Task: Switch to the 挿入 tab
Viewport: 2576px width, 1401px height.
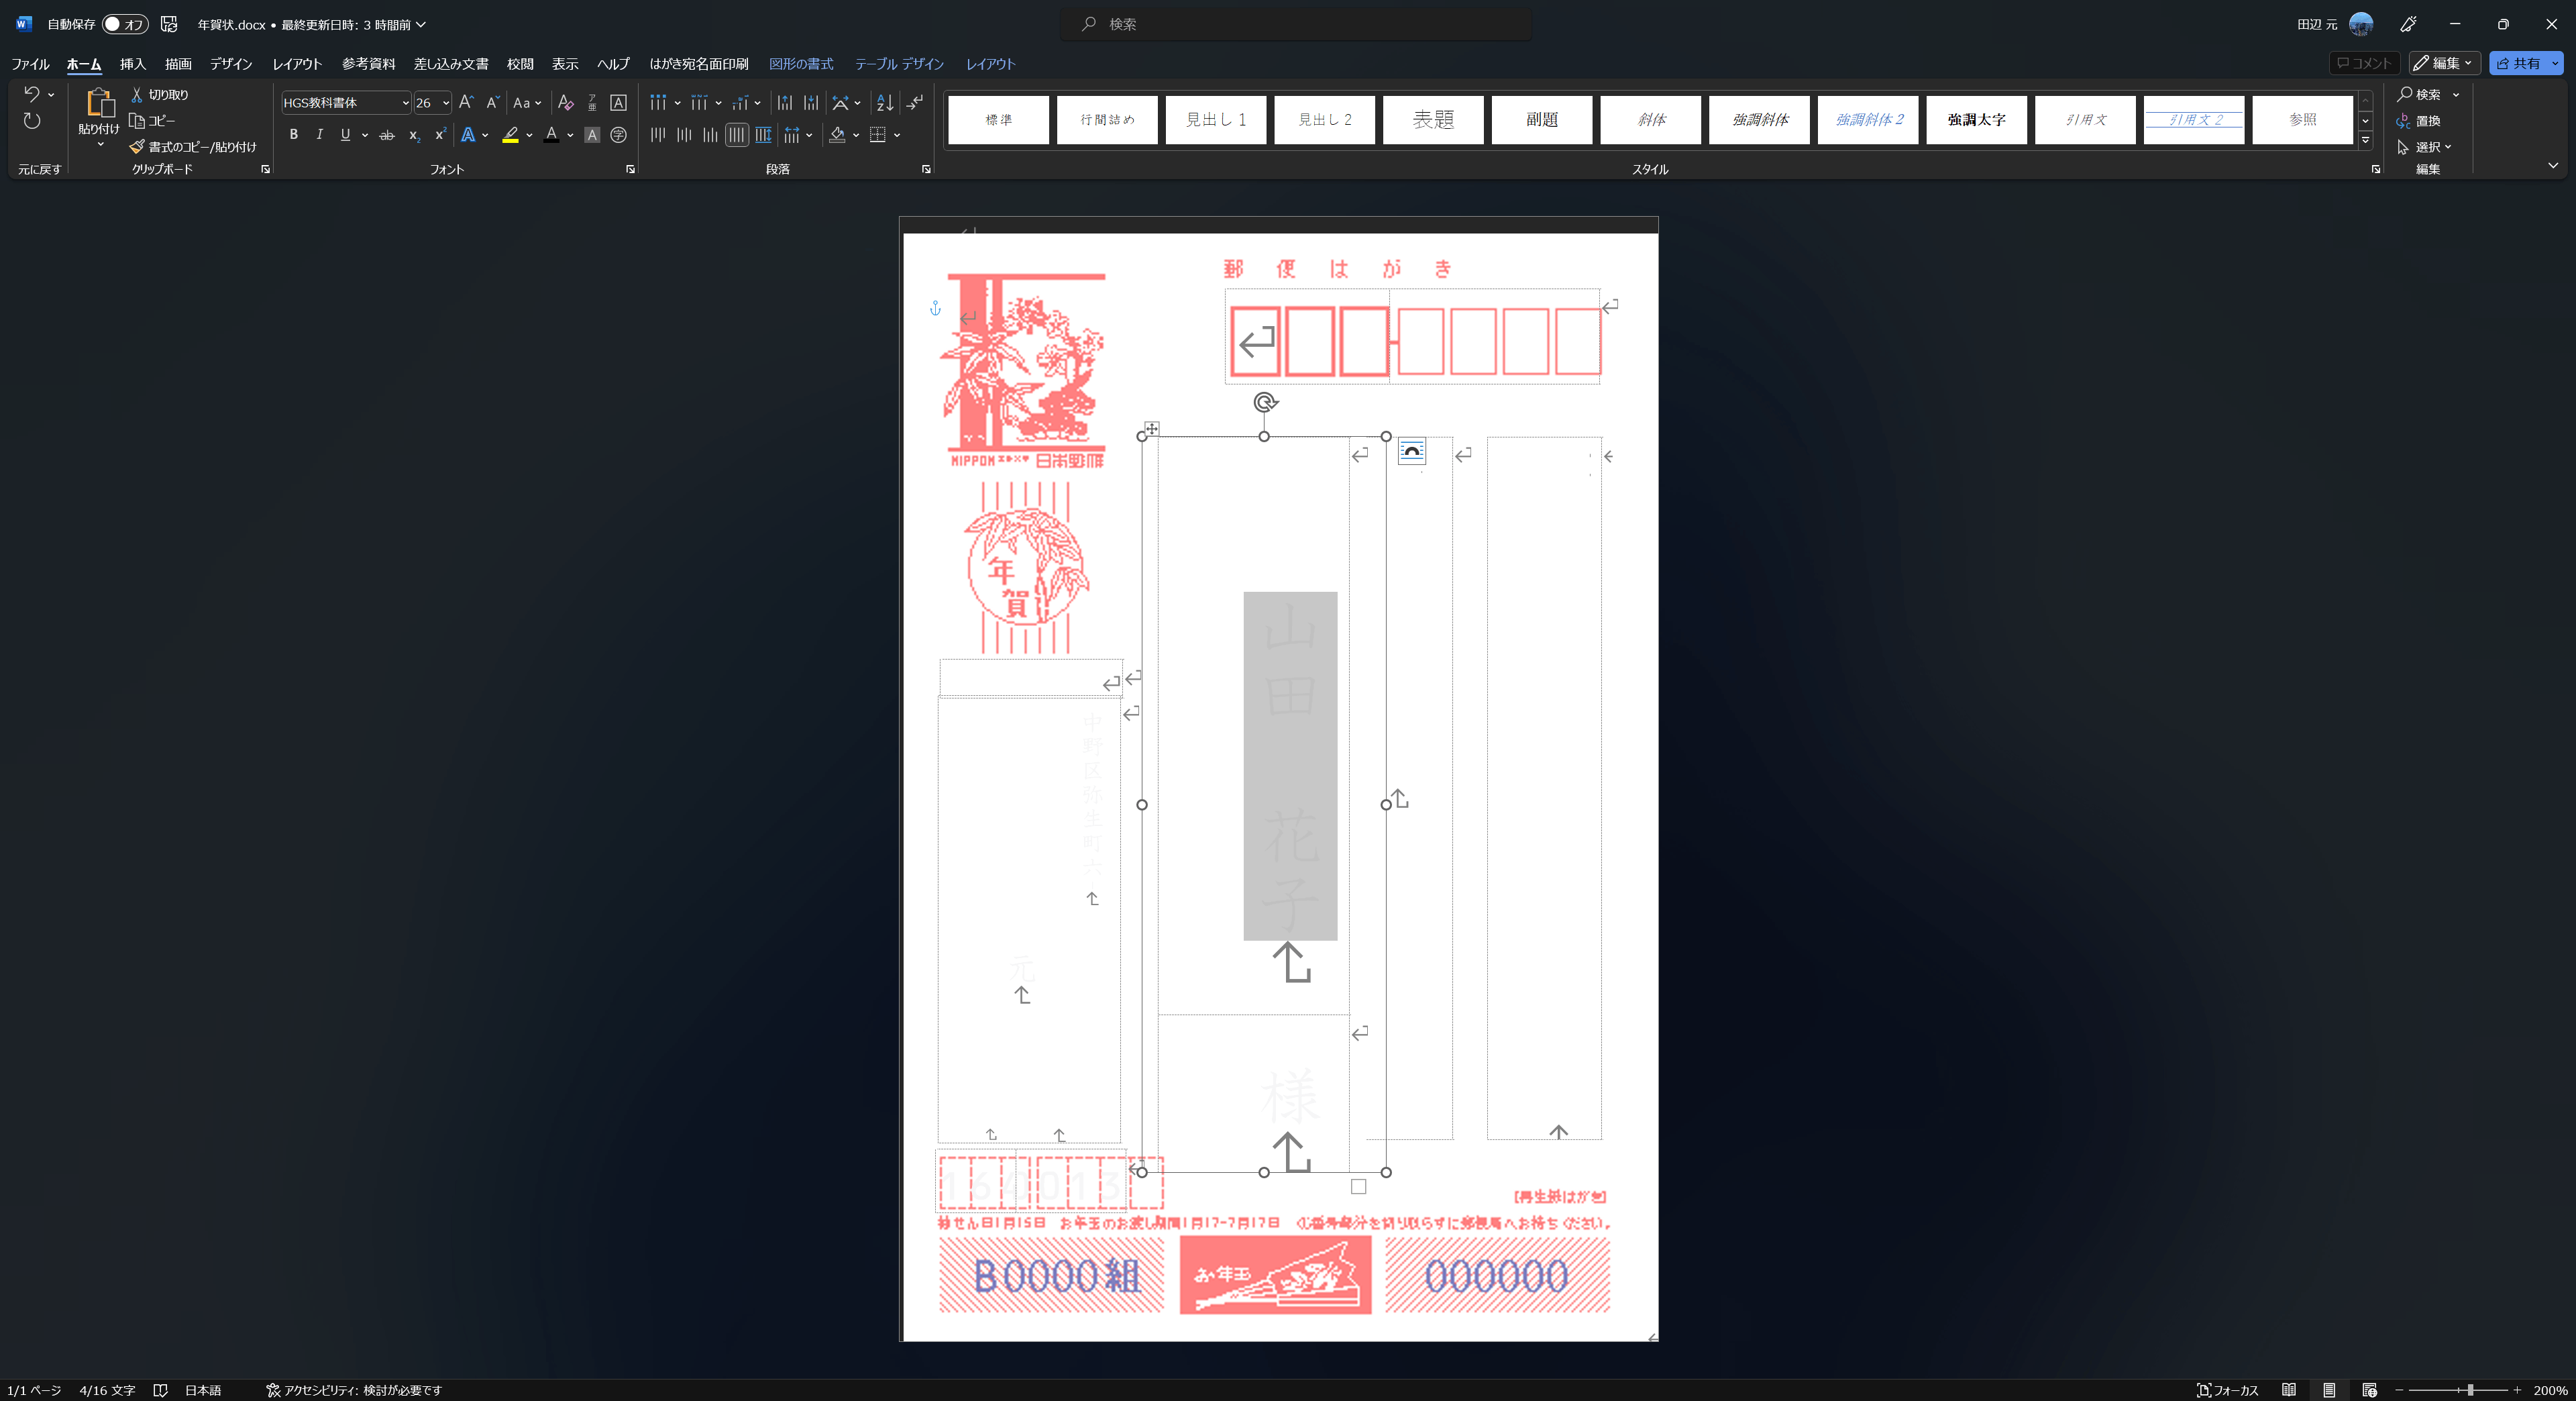Action: 132,64
